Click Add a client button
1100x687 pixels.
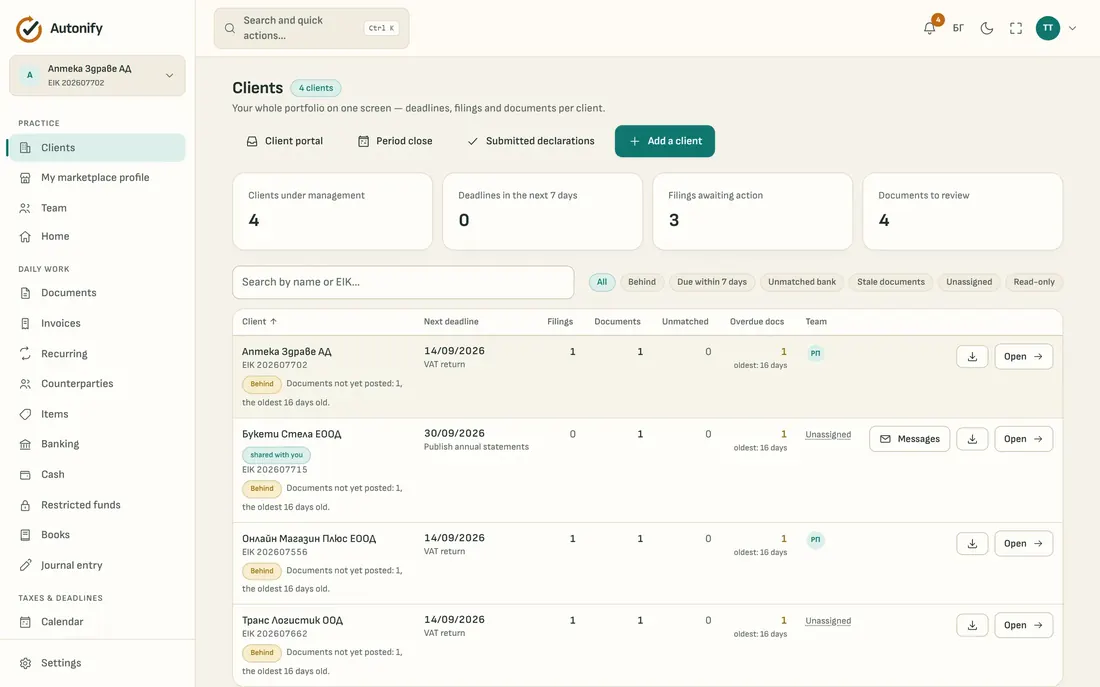point(664,141)
